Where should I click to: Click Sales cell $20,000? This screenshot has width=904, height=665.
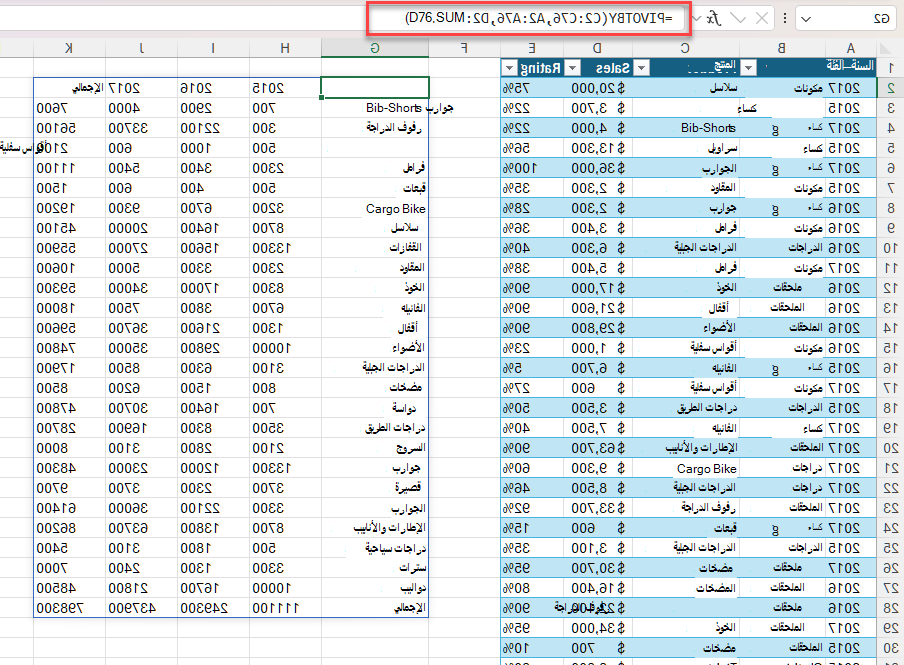coord(598,88)
